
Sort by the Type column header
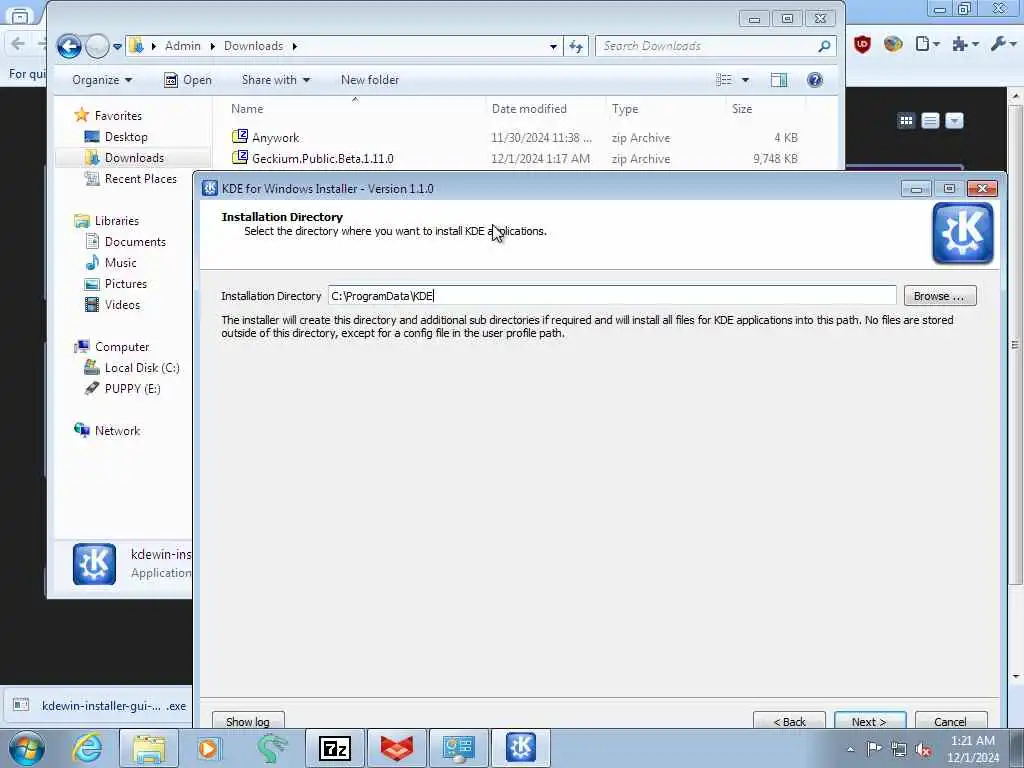point(666,108)
